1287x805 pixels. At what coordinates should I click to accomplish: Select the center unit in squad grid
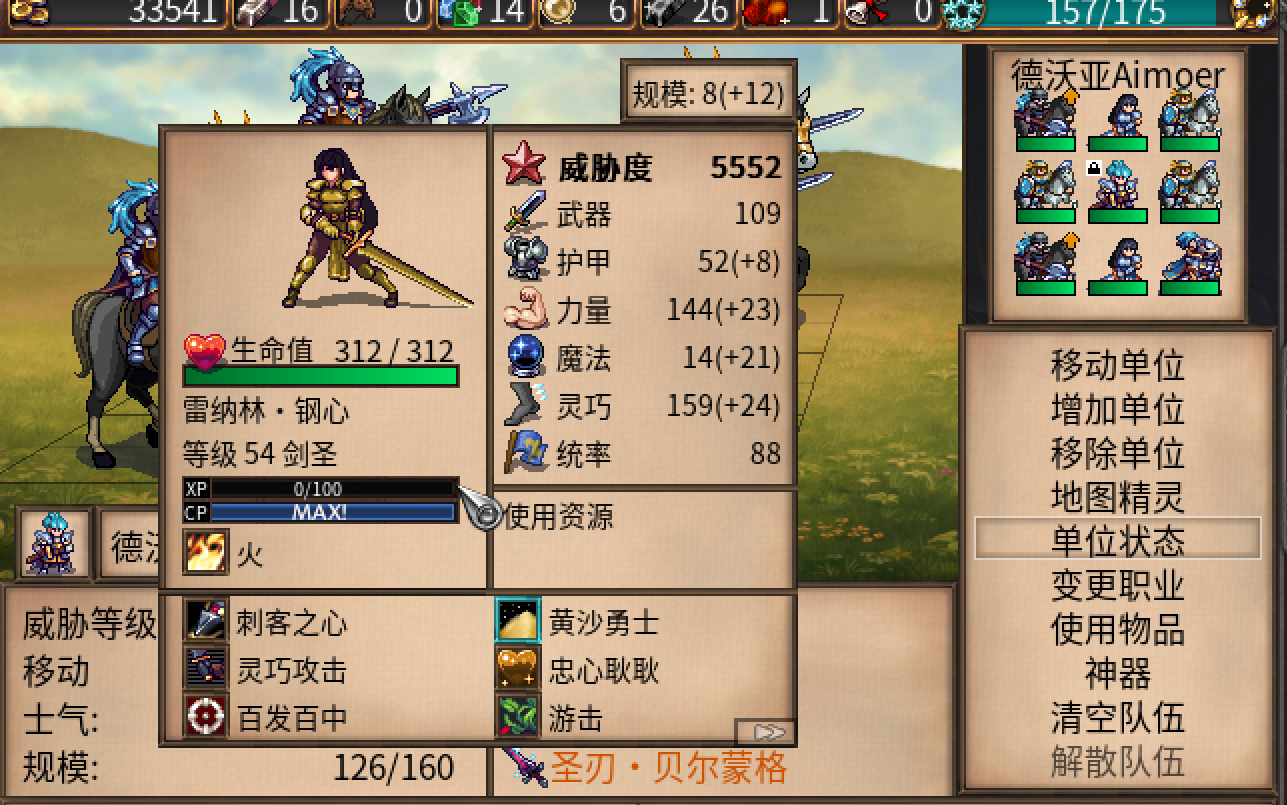tap(1116, 189)
